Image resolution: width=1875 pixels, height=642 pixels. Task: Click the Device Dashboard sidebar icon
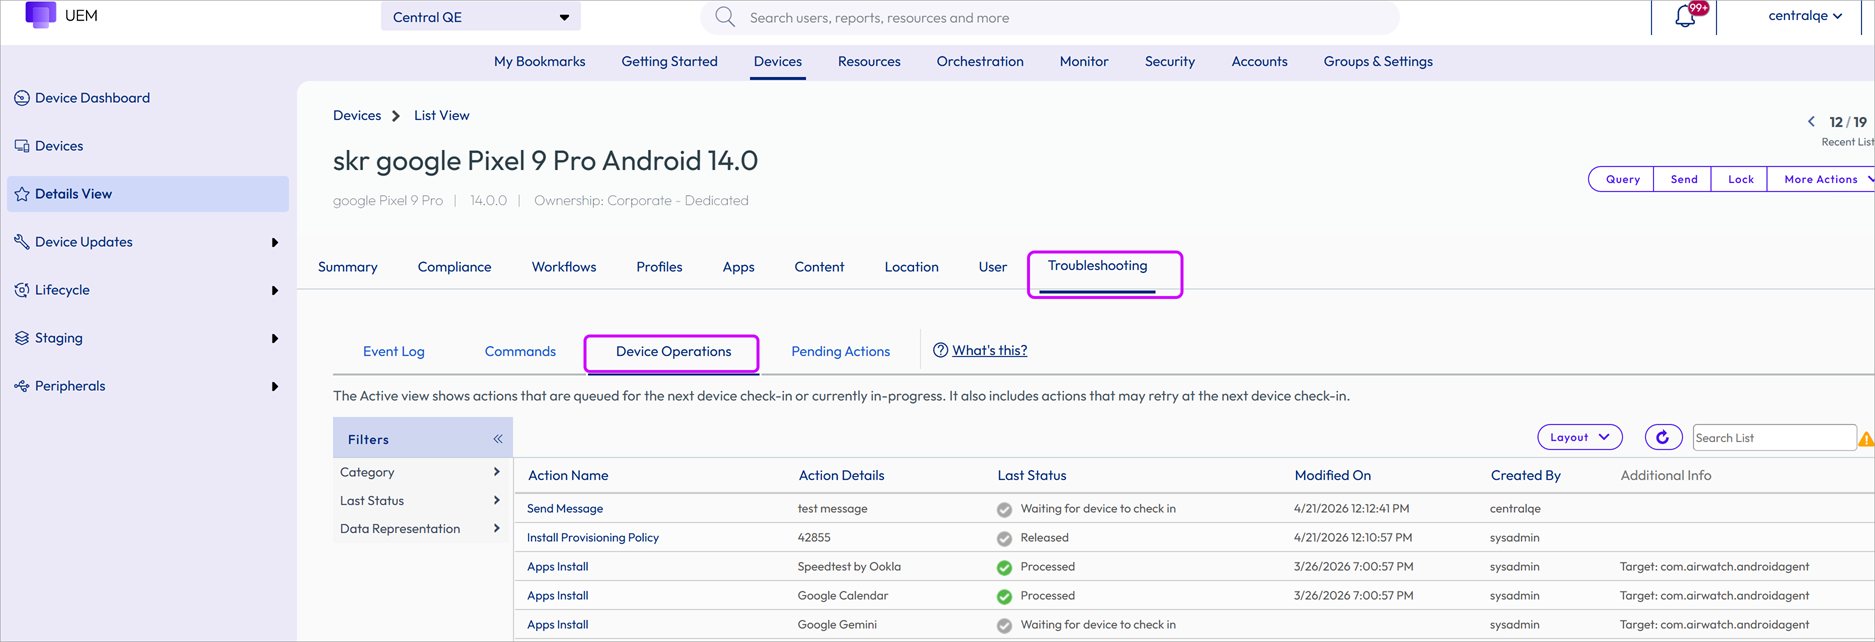[x=21, y=98]
